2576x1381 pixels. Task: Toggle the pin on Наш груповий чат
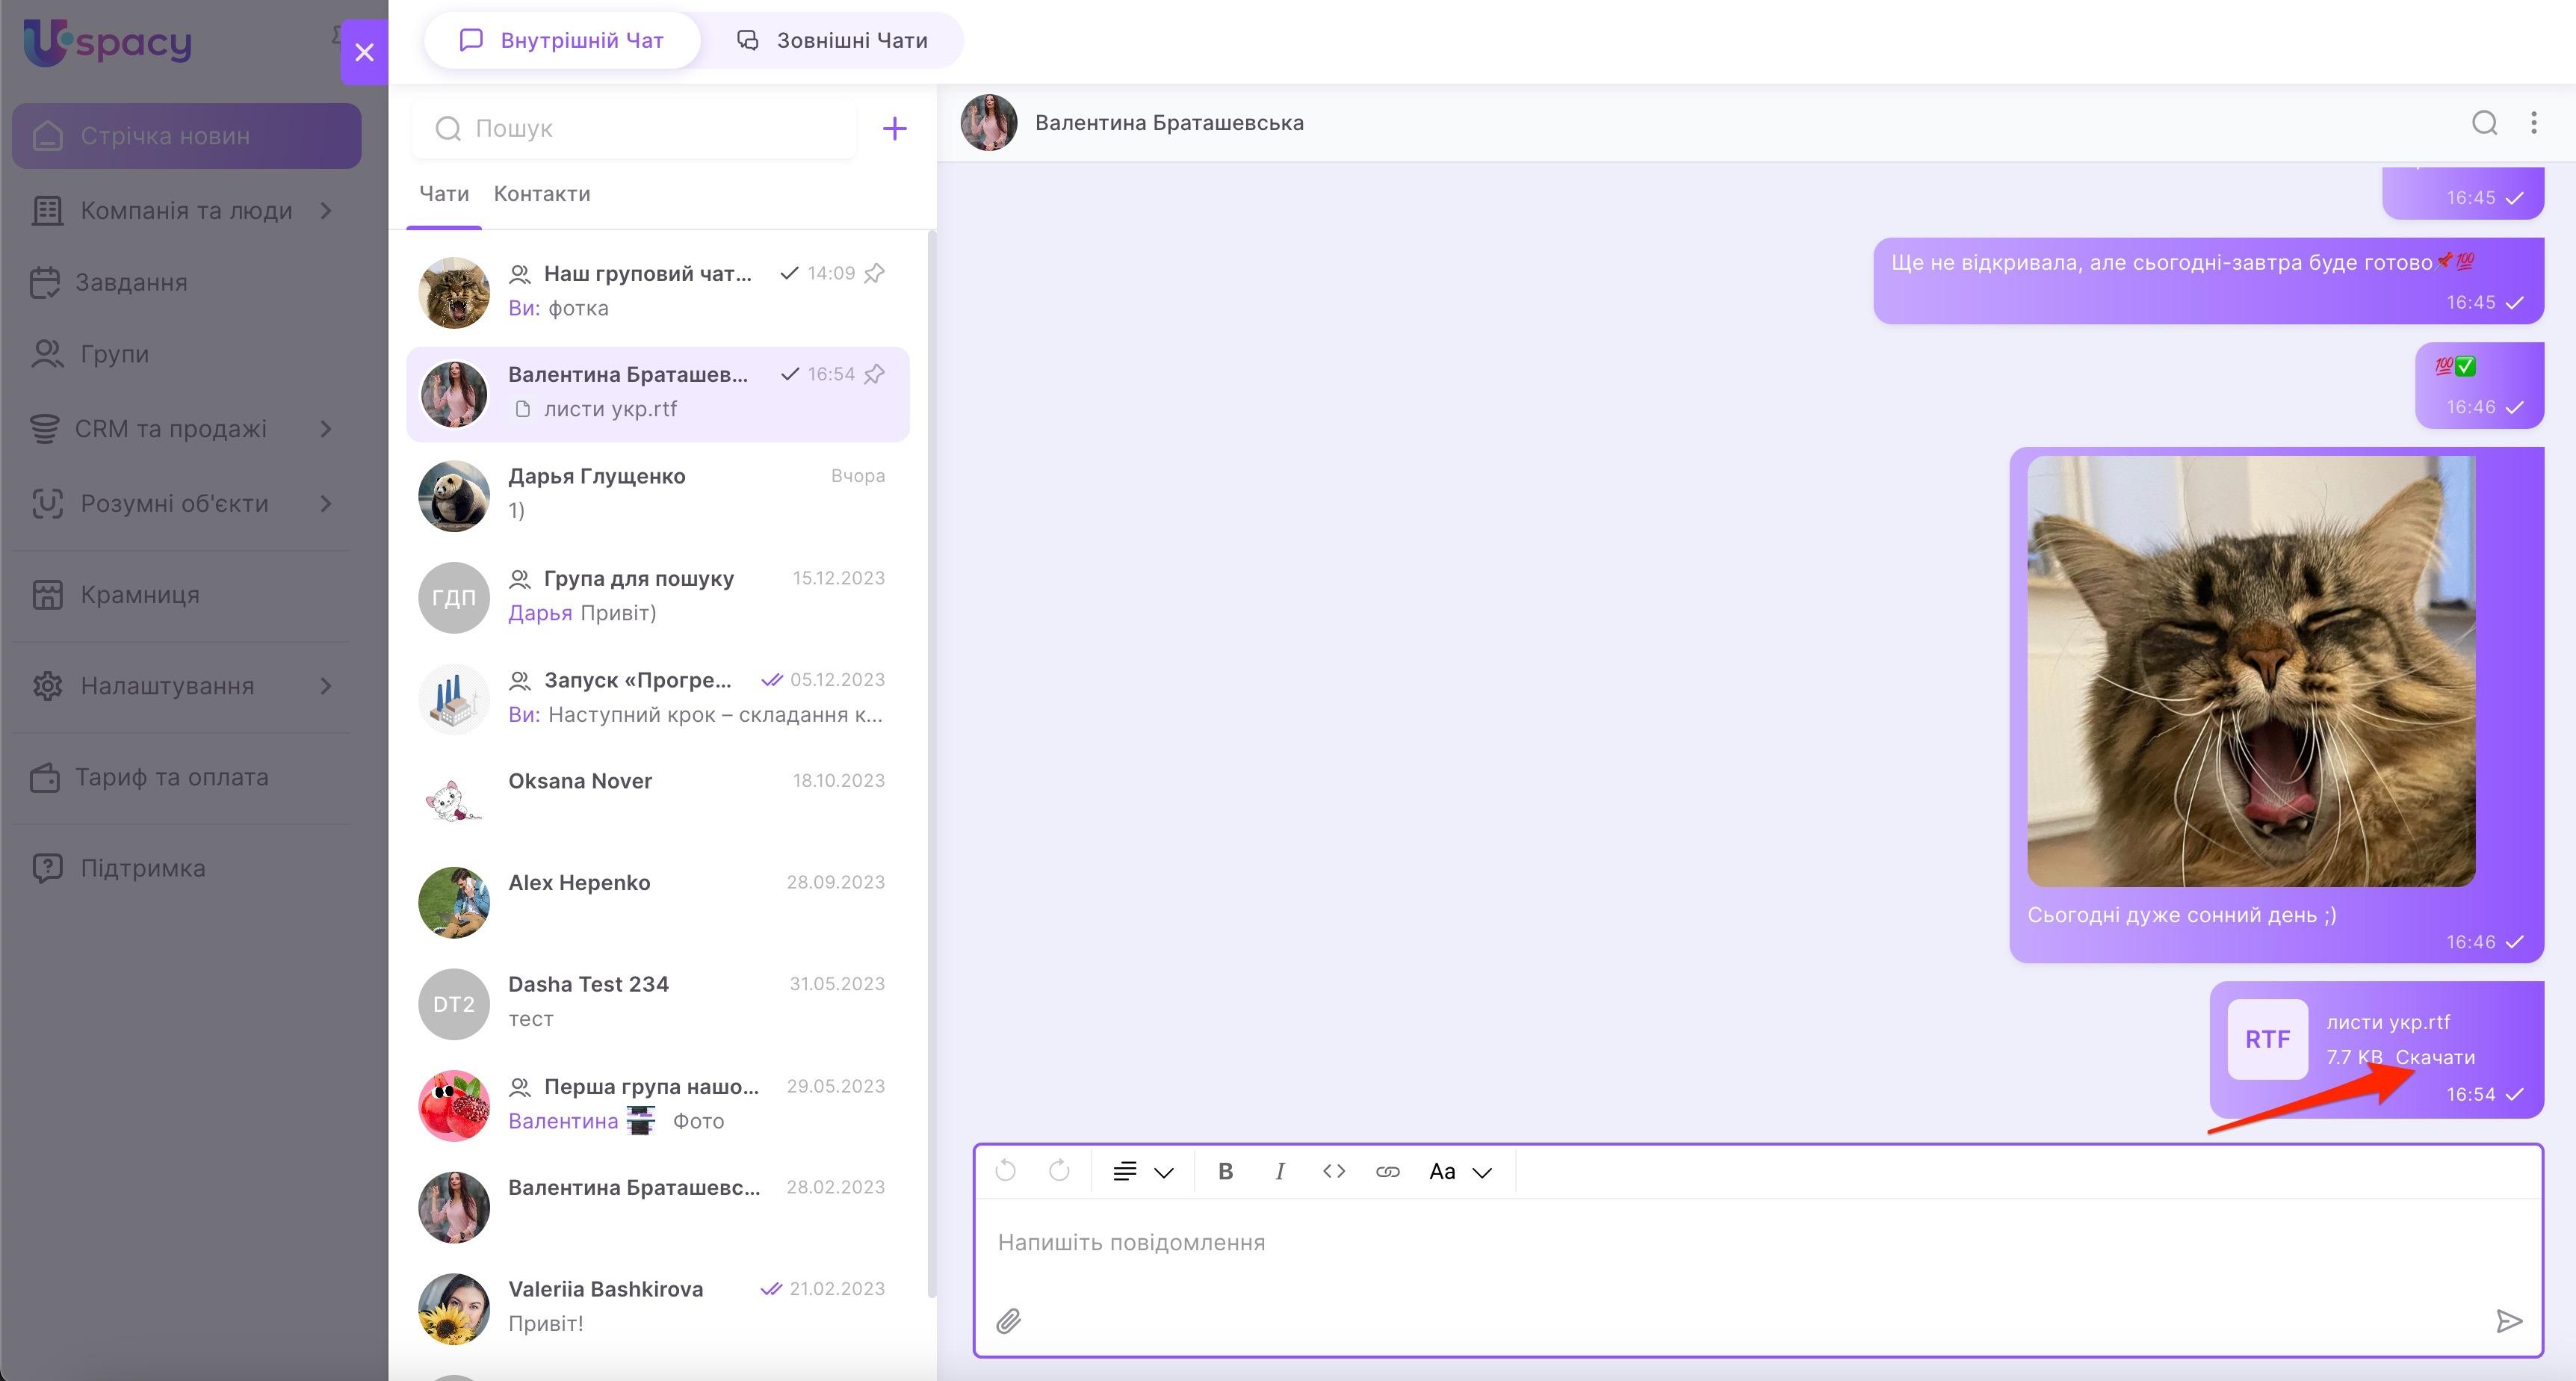pos(875,273)
